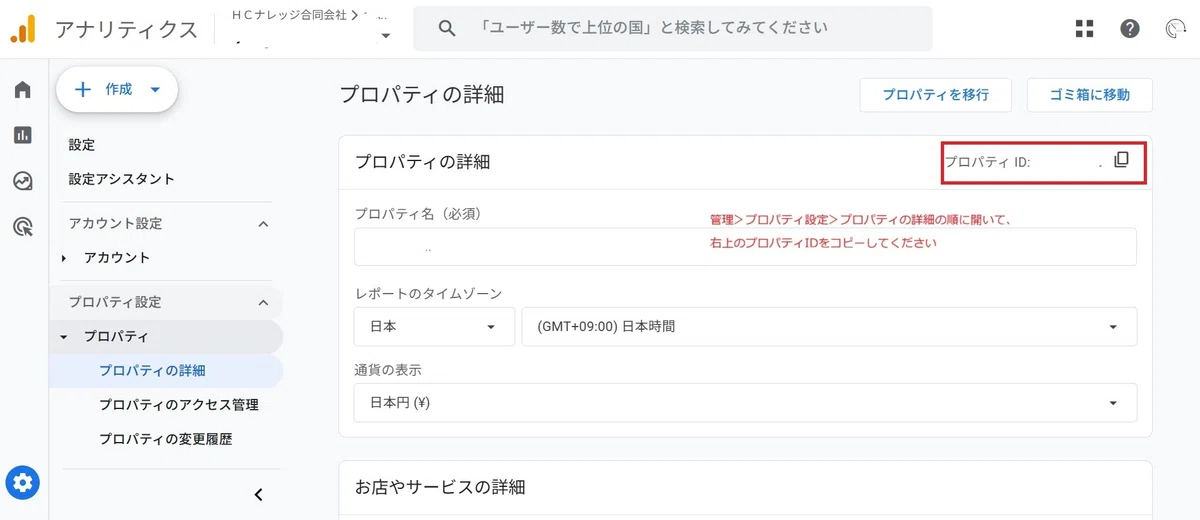
Task: Open the Explore icon in left rail
Action: click(23, 181)
